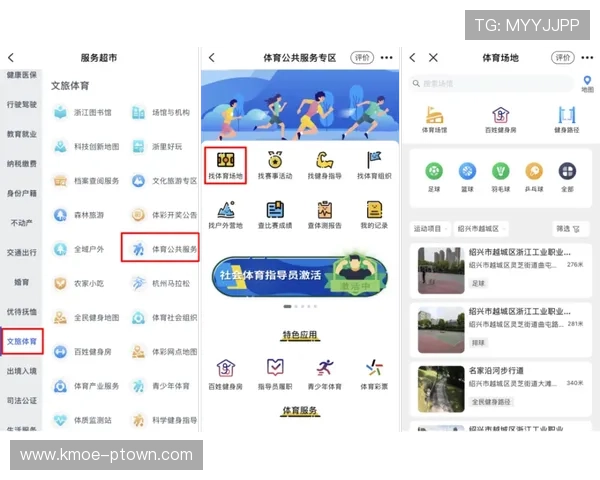Image resolution: width=600 pixels, height=480 pixels.
Task: Click 评价 button in 体育场地 header
Action: point(563,57)
